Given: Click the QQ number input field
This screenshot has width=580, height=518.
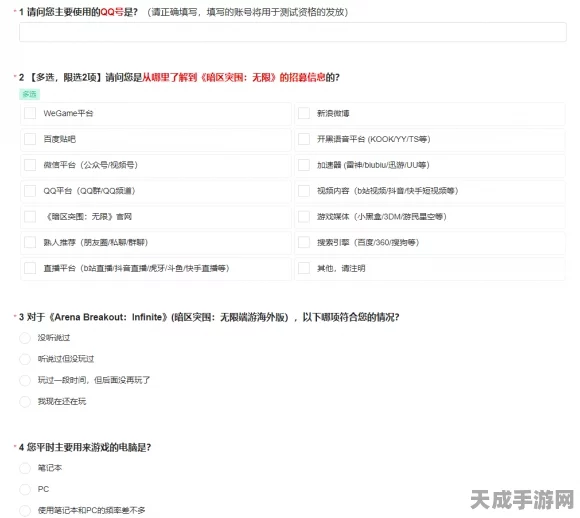Looking at the screenshot, I should coord(293,32).
